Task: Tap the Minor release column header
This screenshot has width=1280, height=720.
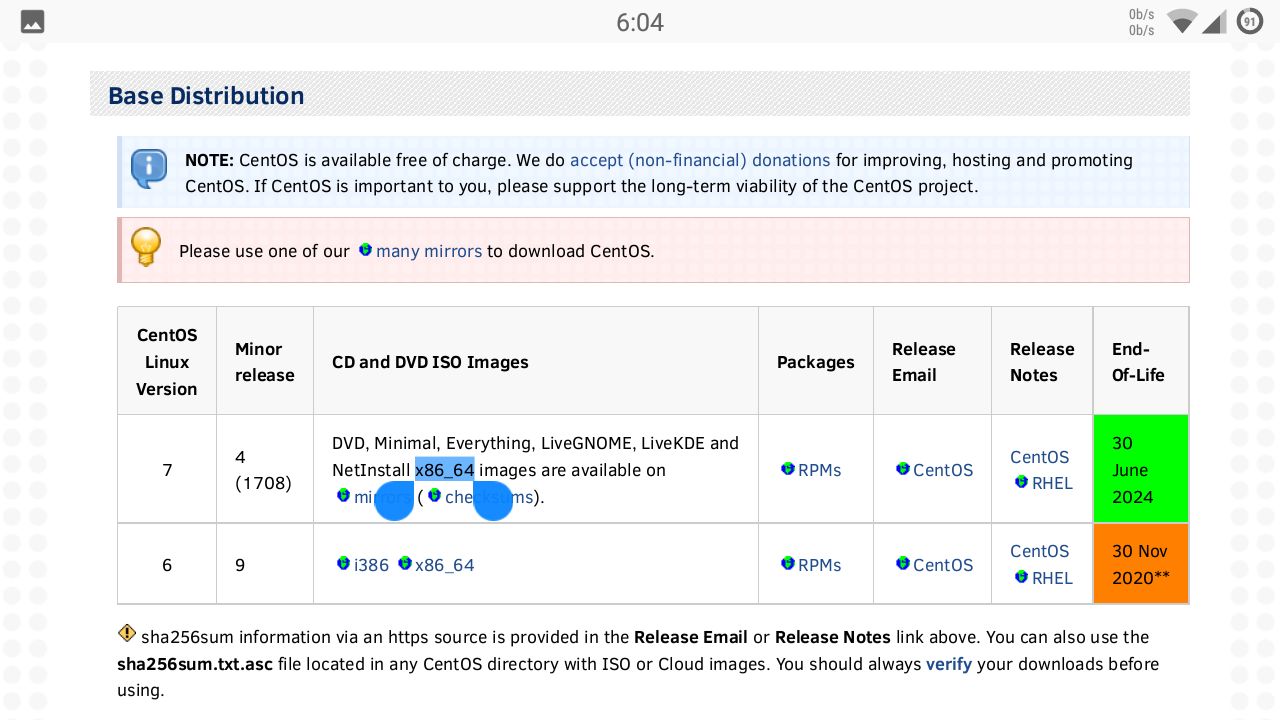Action: tap(265, 362)
